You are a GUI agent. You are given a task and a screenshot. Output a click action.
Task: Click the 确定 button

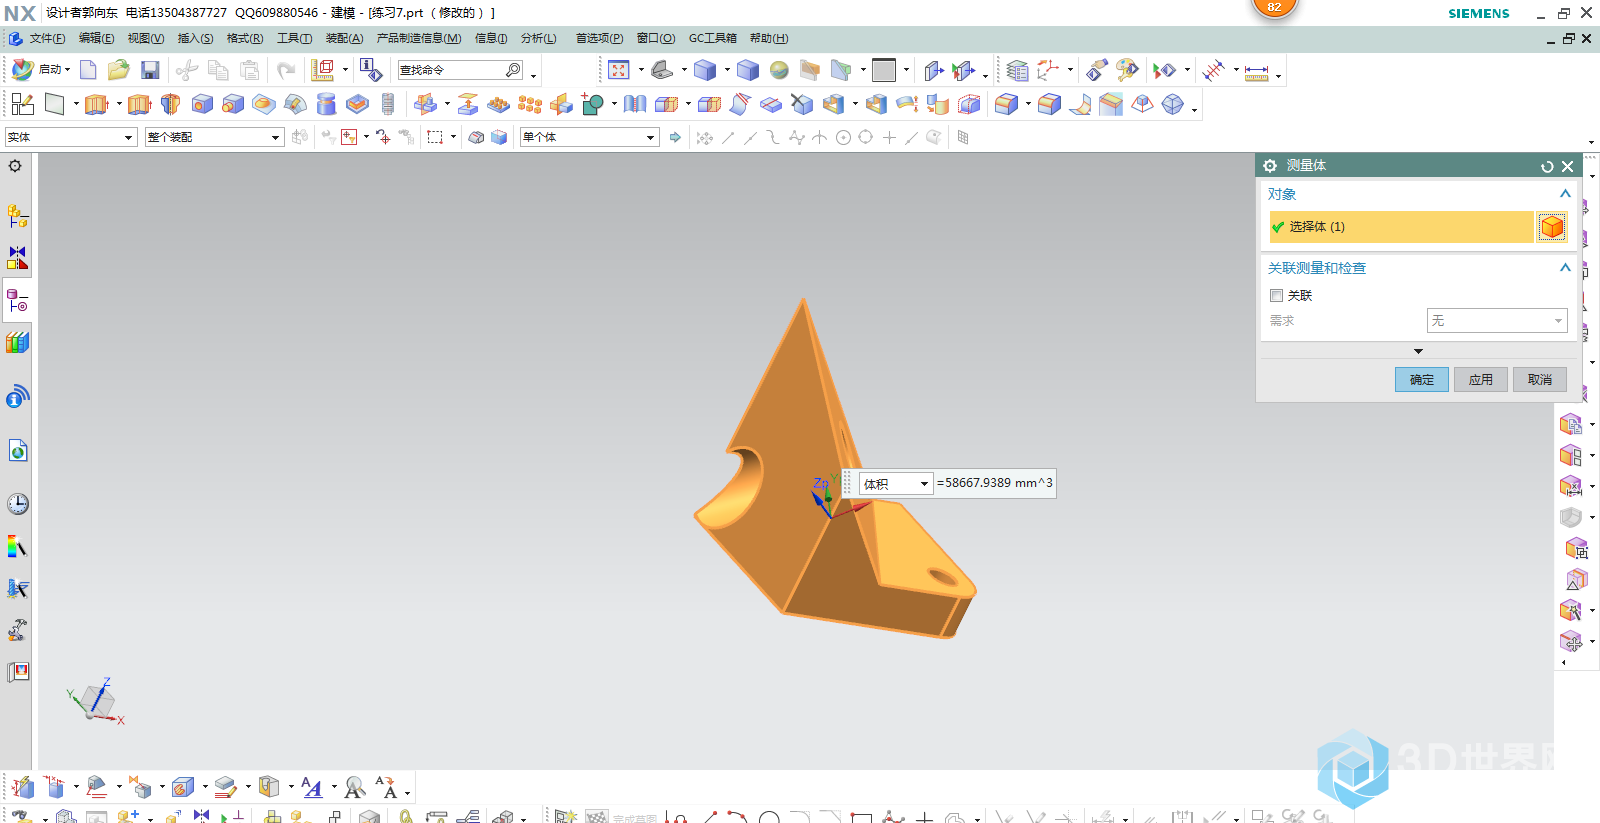tap(1422, 379)
